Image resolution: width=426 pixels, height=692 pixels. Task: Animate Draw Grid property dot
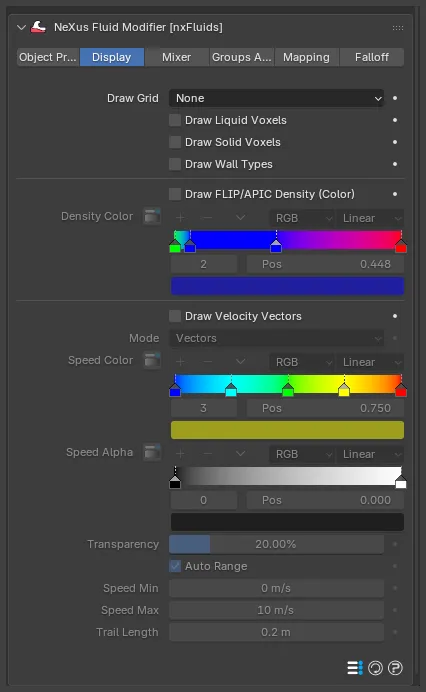click(x=395, y=98)
